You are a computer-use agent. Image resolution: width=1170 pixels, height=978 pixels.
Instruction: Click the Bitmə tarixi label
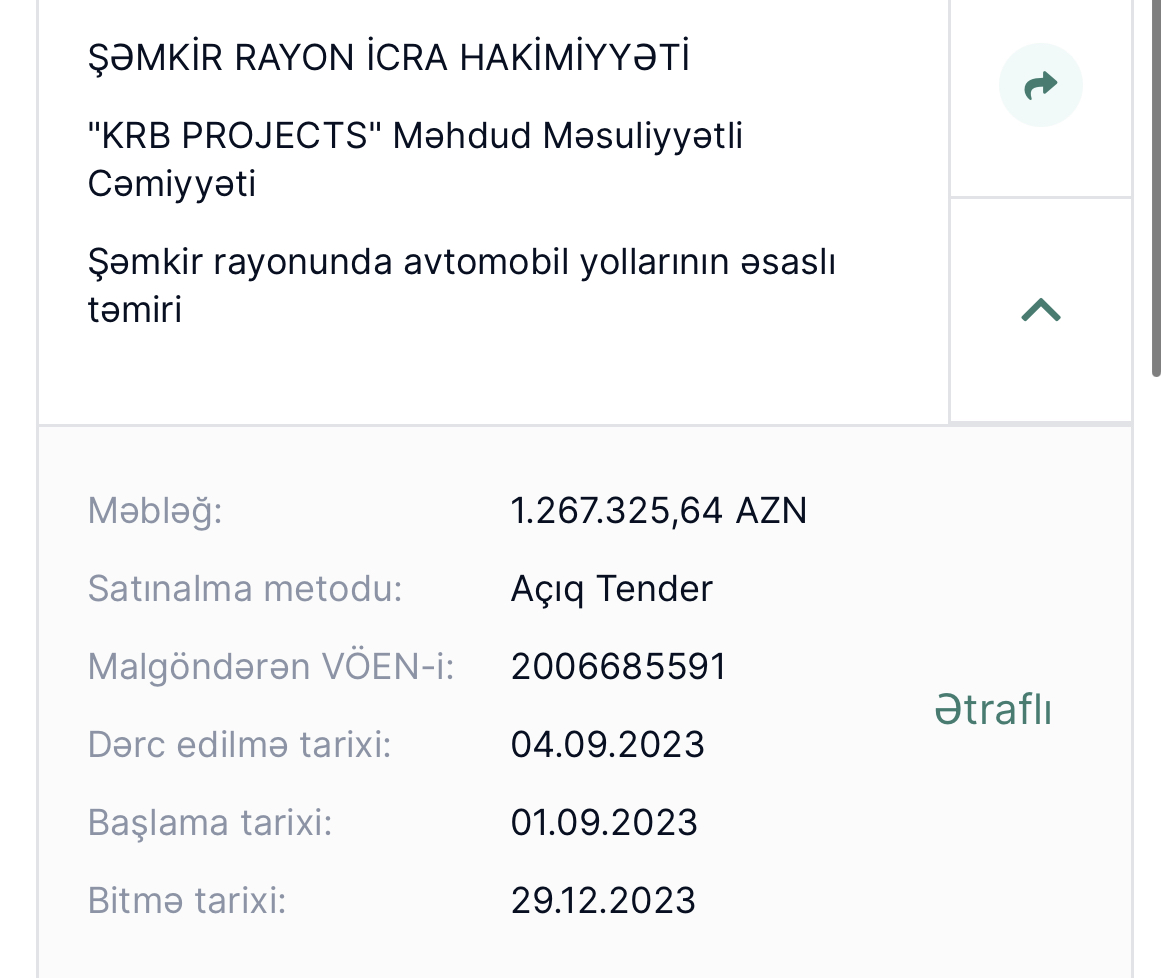click(187, 900)
